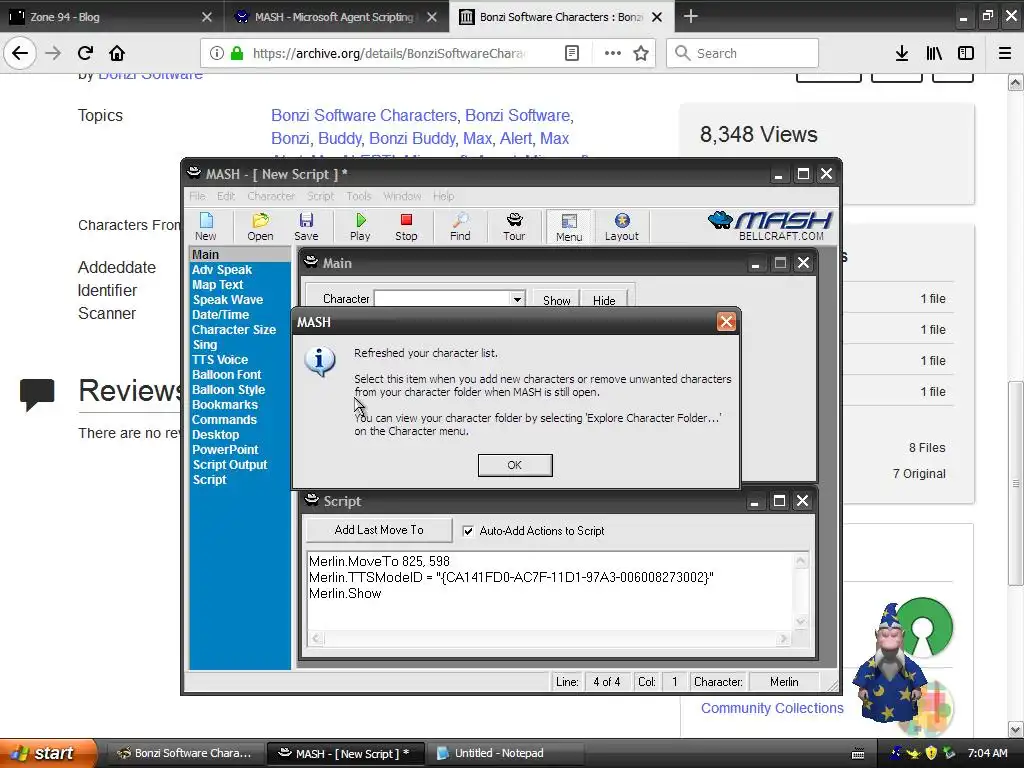The image size is (1024, 768).
Task: Select Balloon Font in the side menu
Action: click(x=227, y=375)
